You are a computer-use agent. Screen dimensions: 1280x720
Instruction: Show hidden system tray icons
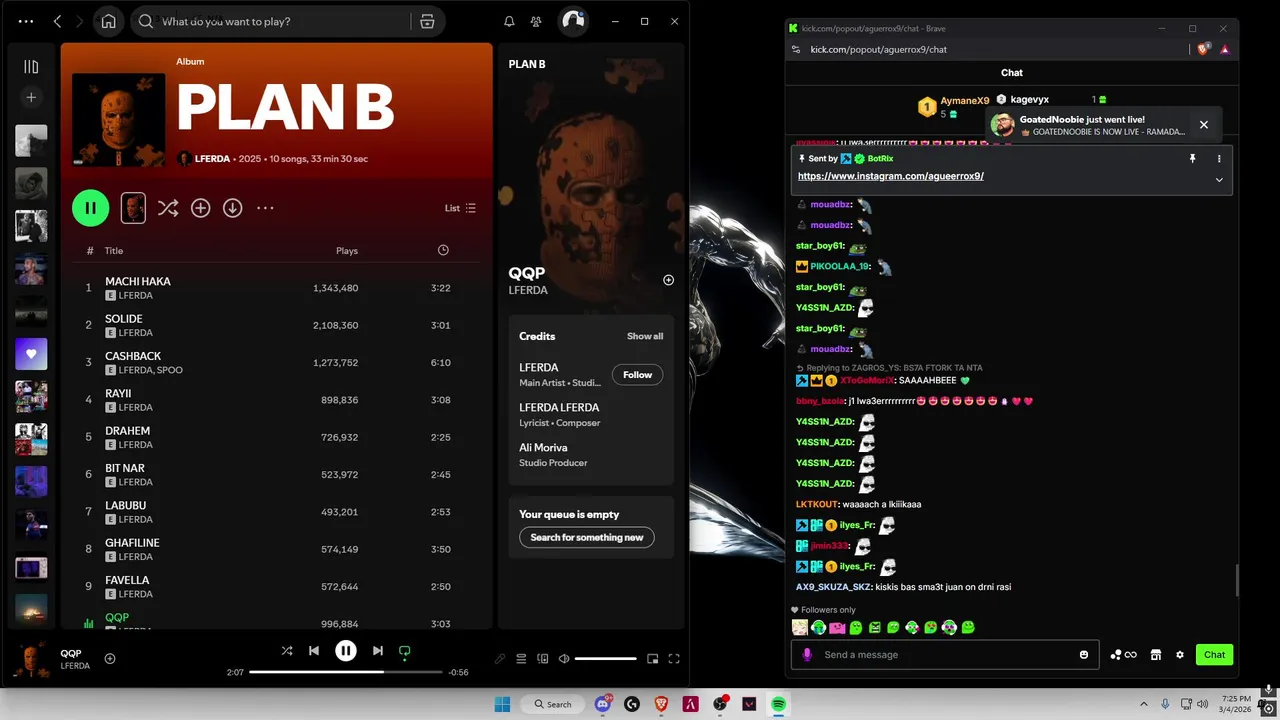pyautogui.click(x=1144, y=704)
